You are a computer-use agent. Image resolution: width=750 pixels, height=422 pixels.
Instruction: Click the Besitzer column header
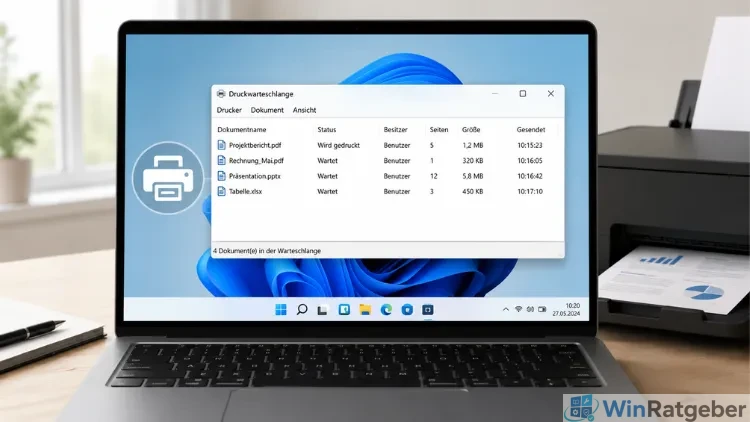click(x=396, y=130)
